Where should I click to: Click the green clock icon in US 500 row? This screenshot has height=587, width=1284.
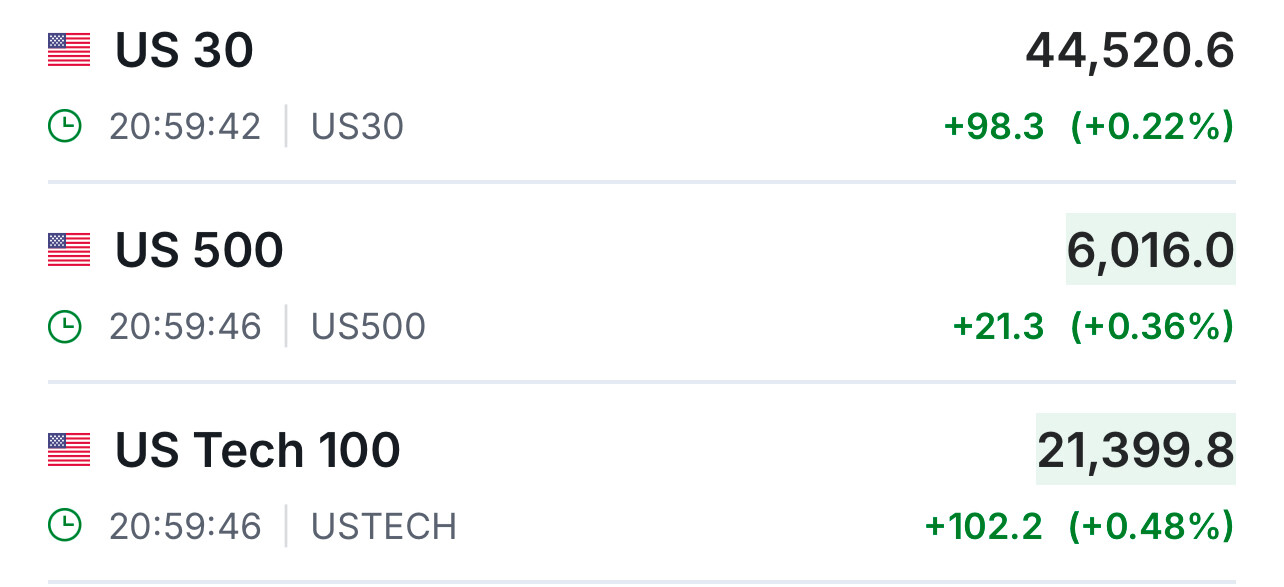pos(65,327)
